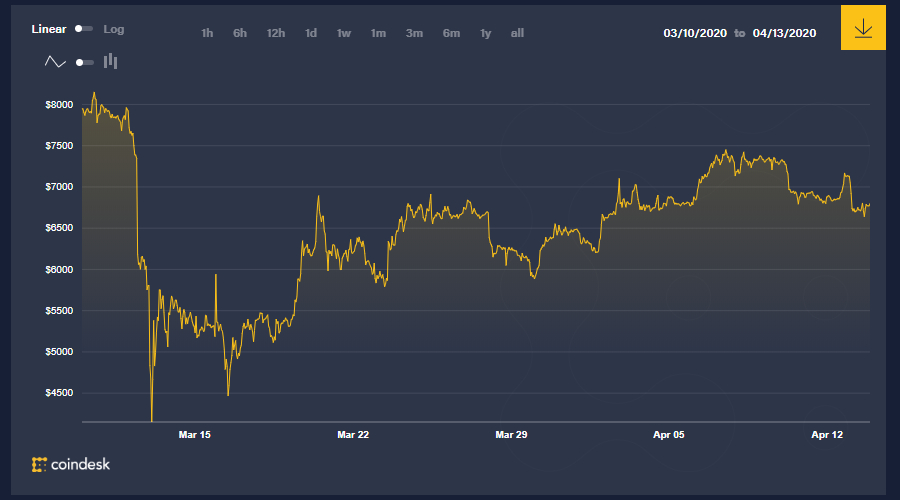Select the 1w time range
Viewport: 900px width, 500px height.
point(344,34)
